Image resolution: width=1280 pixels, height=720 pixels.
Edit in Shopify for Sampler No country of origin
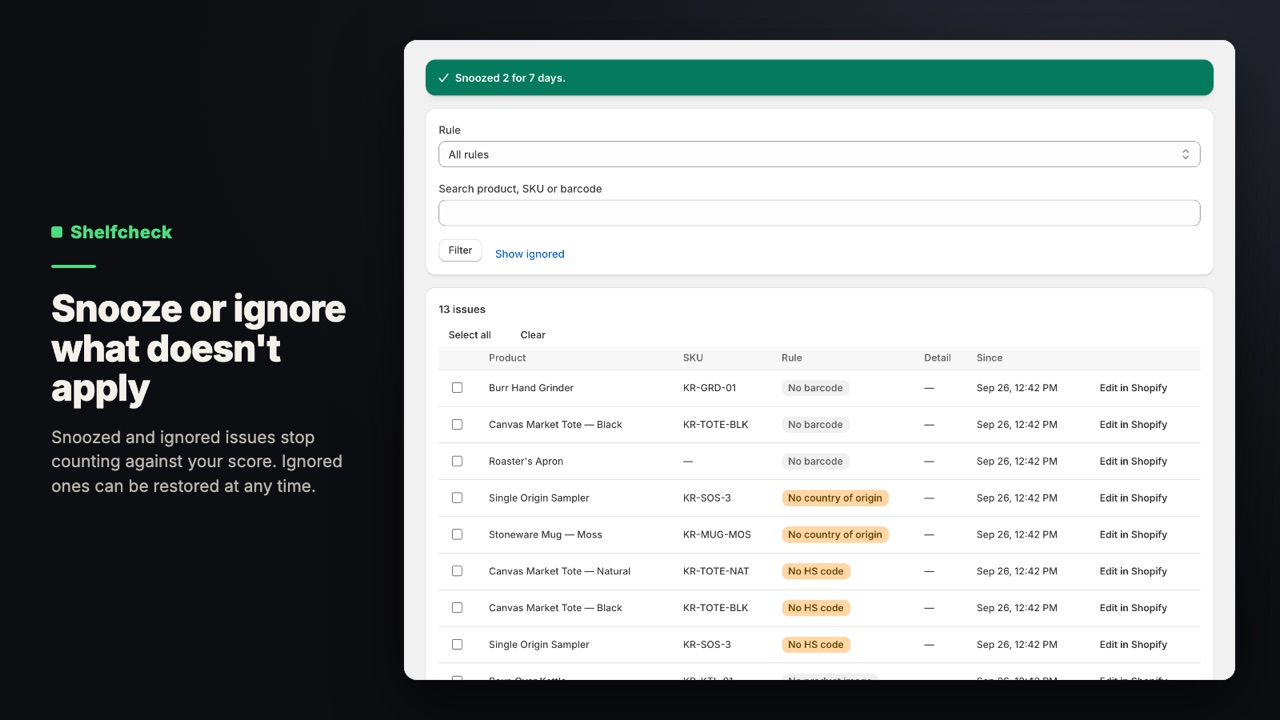tap(1133, 498)
